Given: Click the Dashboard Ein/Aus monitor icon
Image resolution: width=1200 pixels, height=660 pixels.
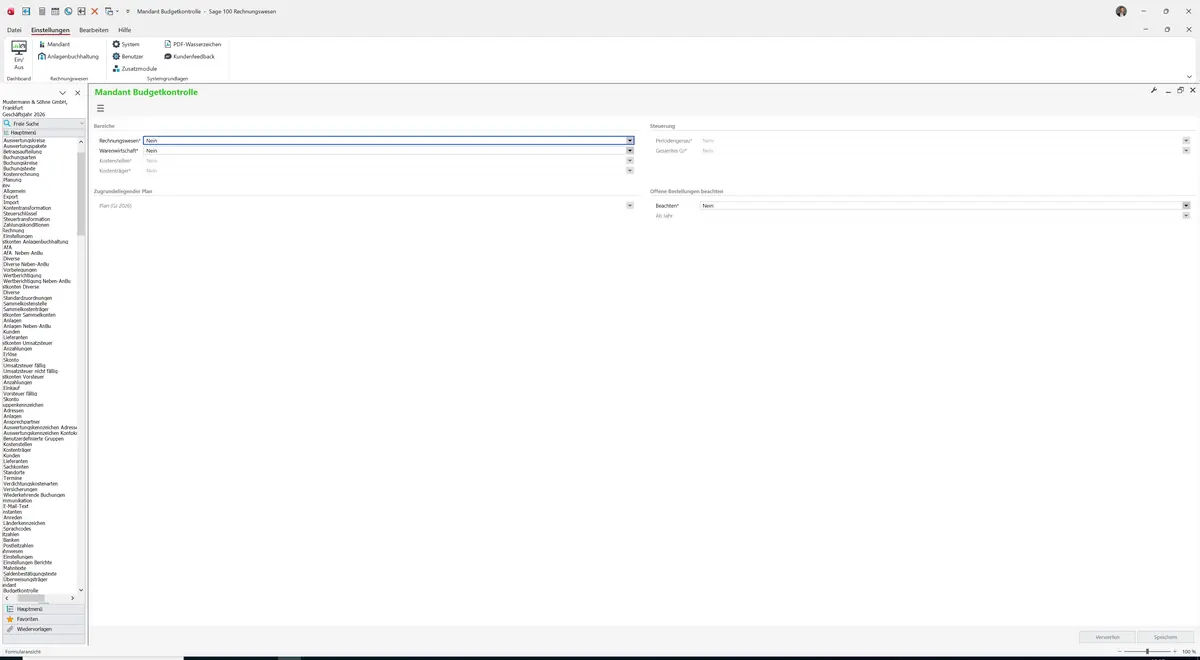Looking at the screenshot, I should 18,48.
